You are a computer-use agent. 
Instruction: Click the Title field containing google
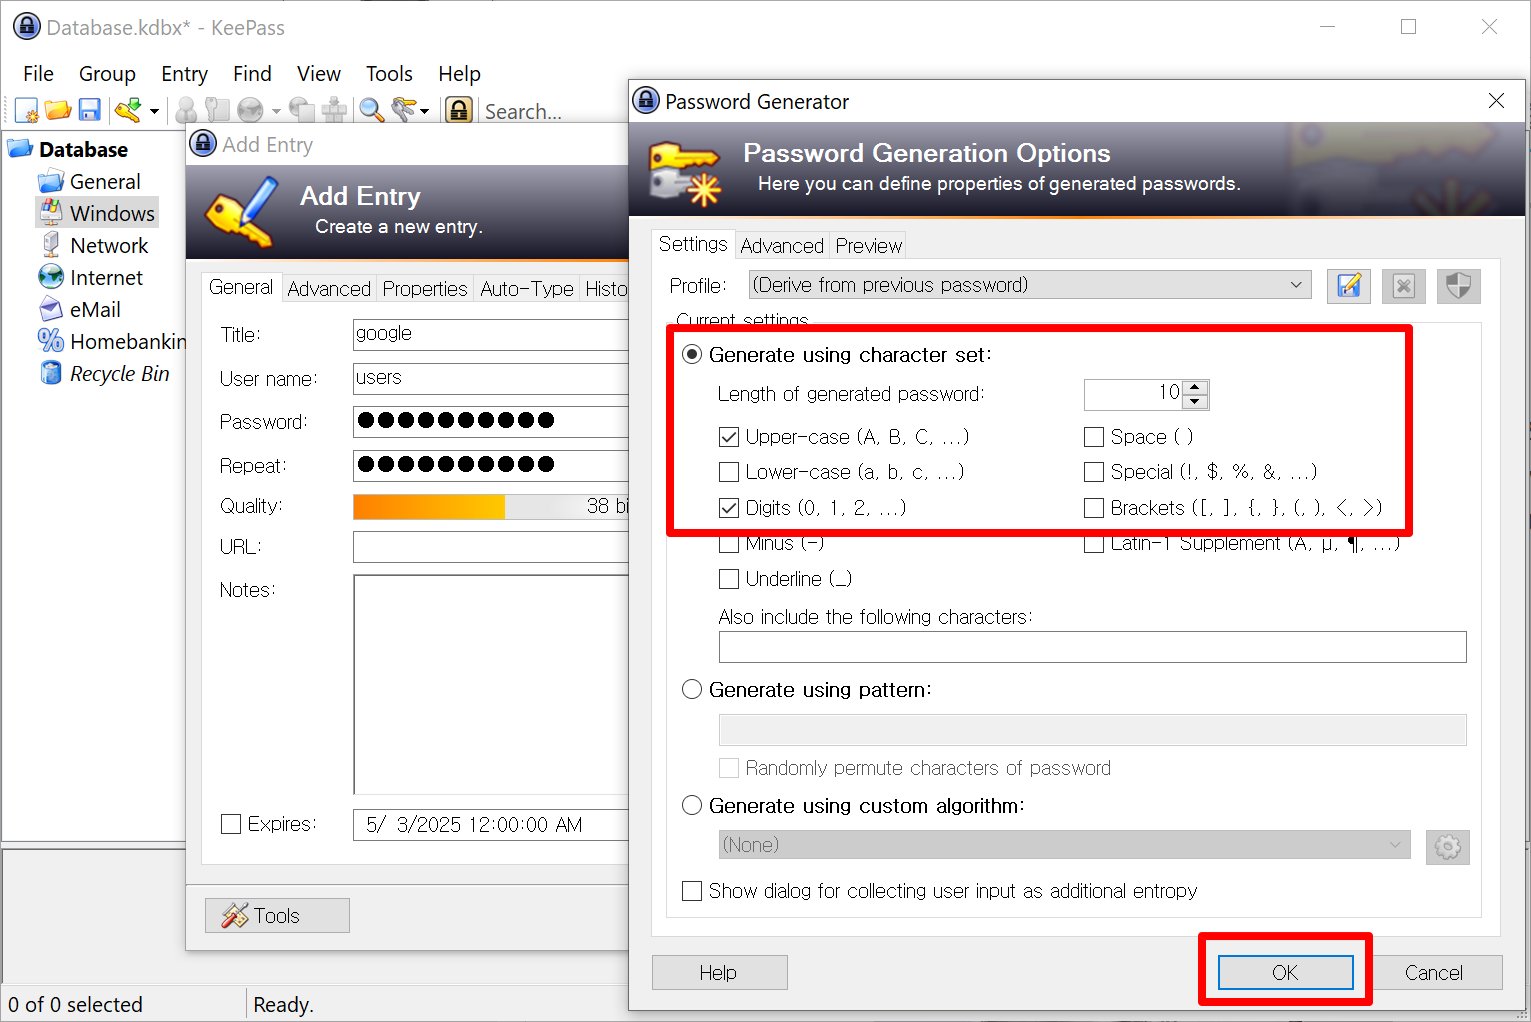[x=491, y=334]
